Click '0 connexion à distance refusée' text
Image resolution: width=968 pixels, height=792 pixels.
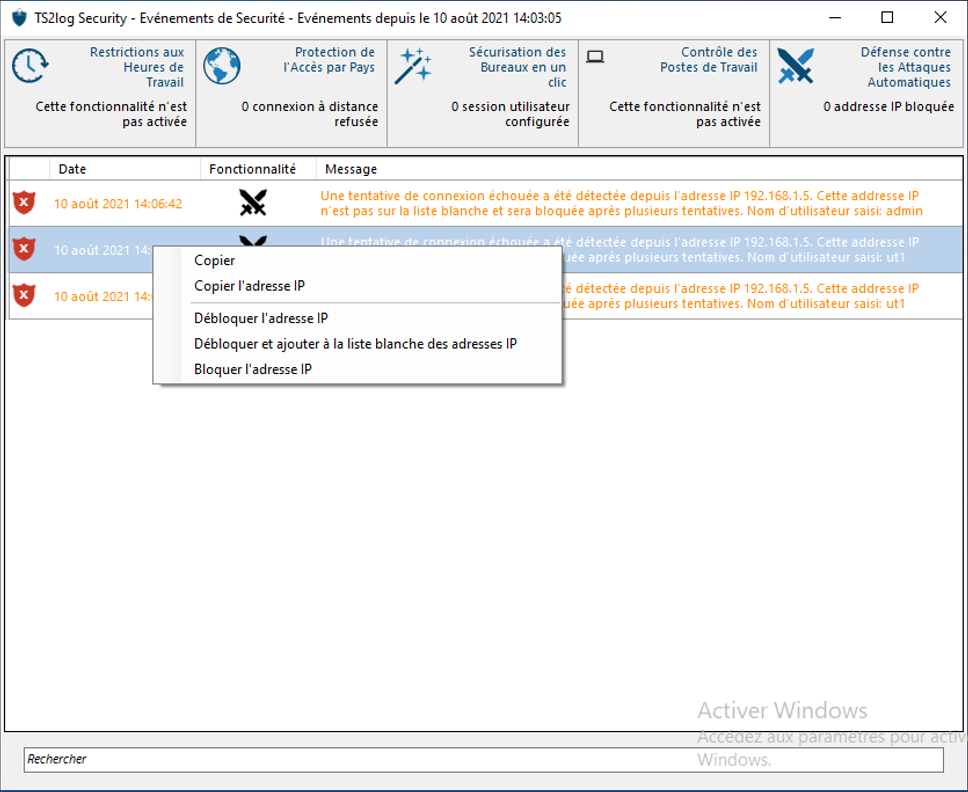(x=309, y=114)
